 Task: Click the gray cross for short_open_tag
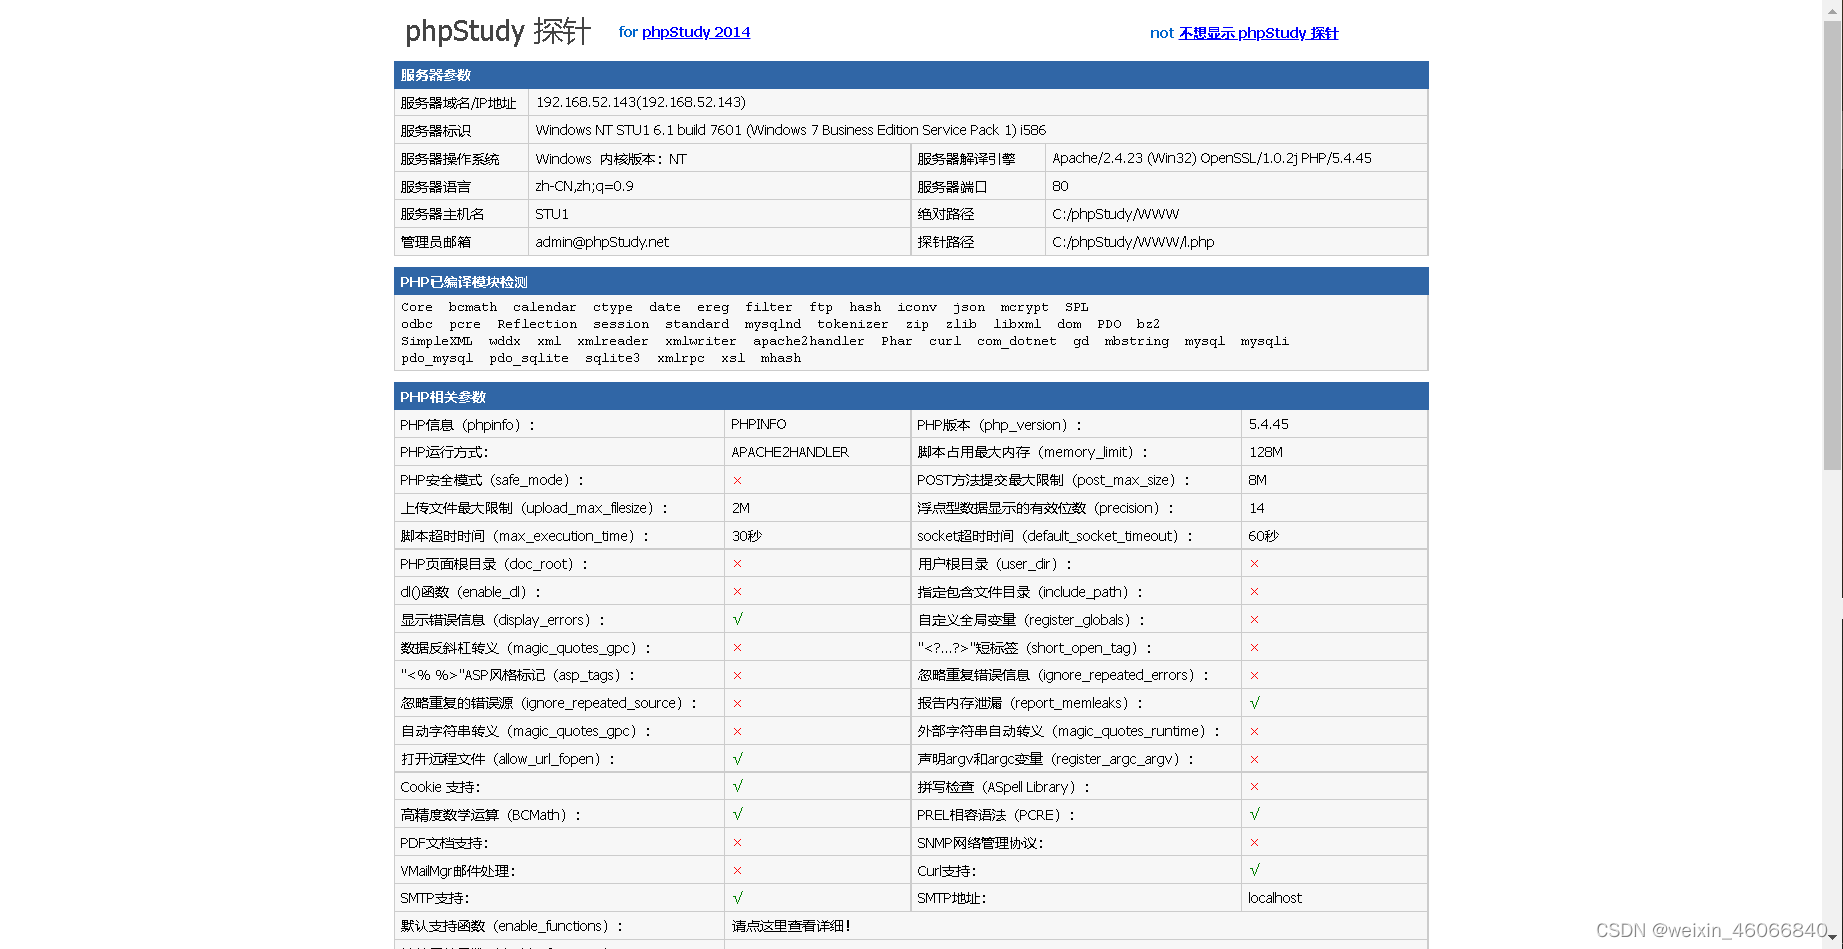click(1255, 648)
